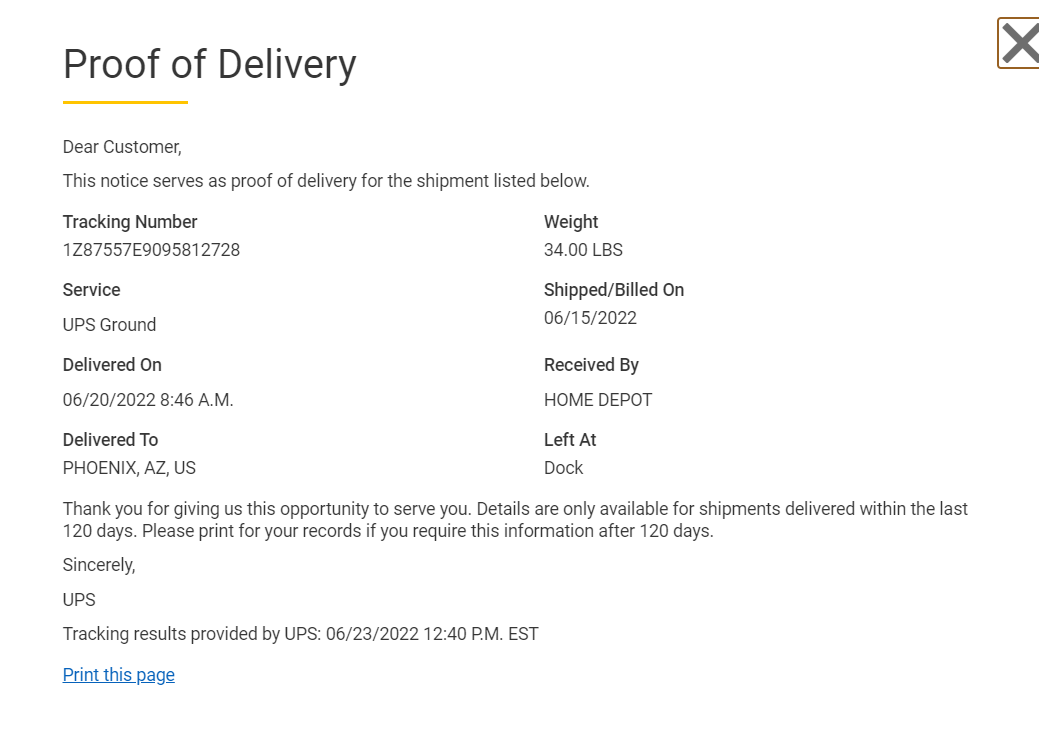Select the PHOENIX, AZ, US destination text
This screenshot has height=736, width=1039.
point(129,468)
